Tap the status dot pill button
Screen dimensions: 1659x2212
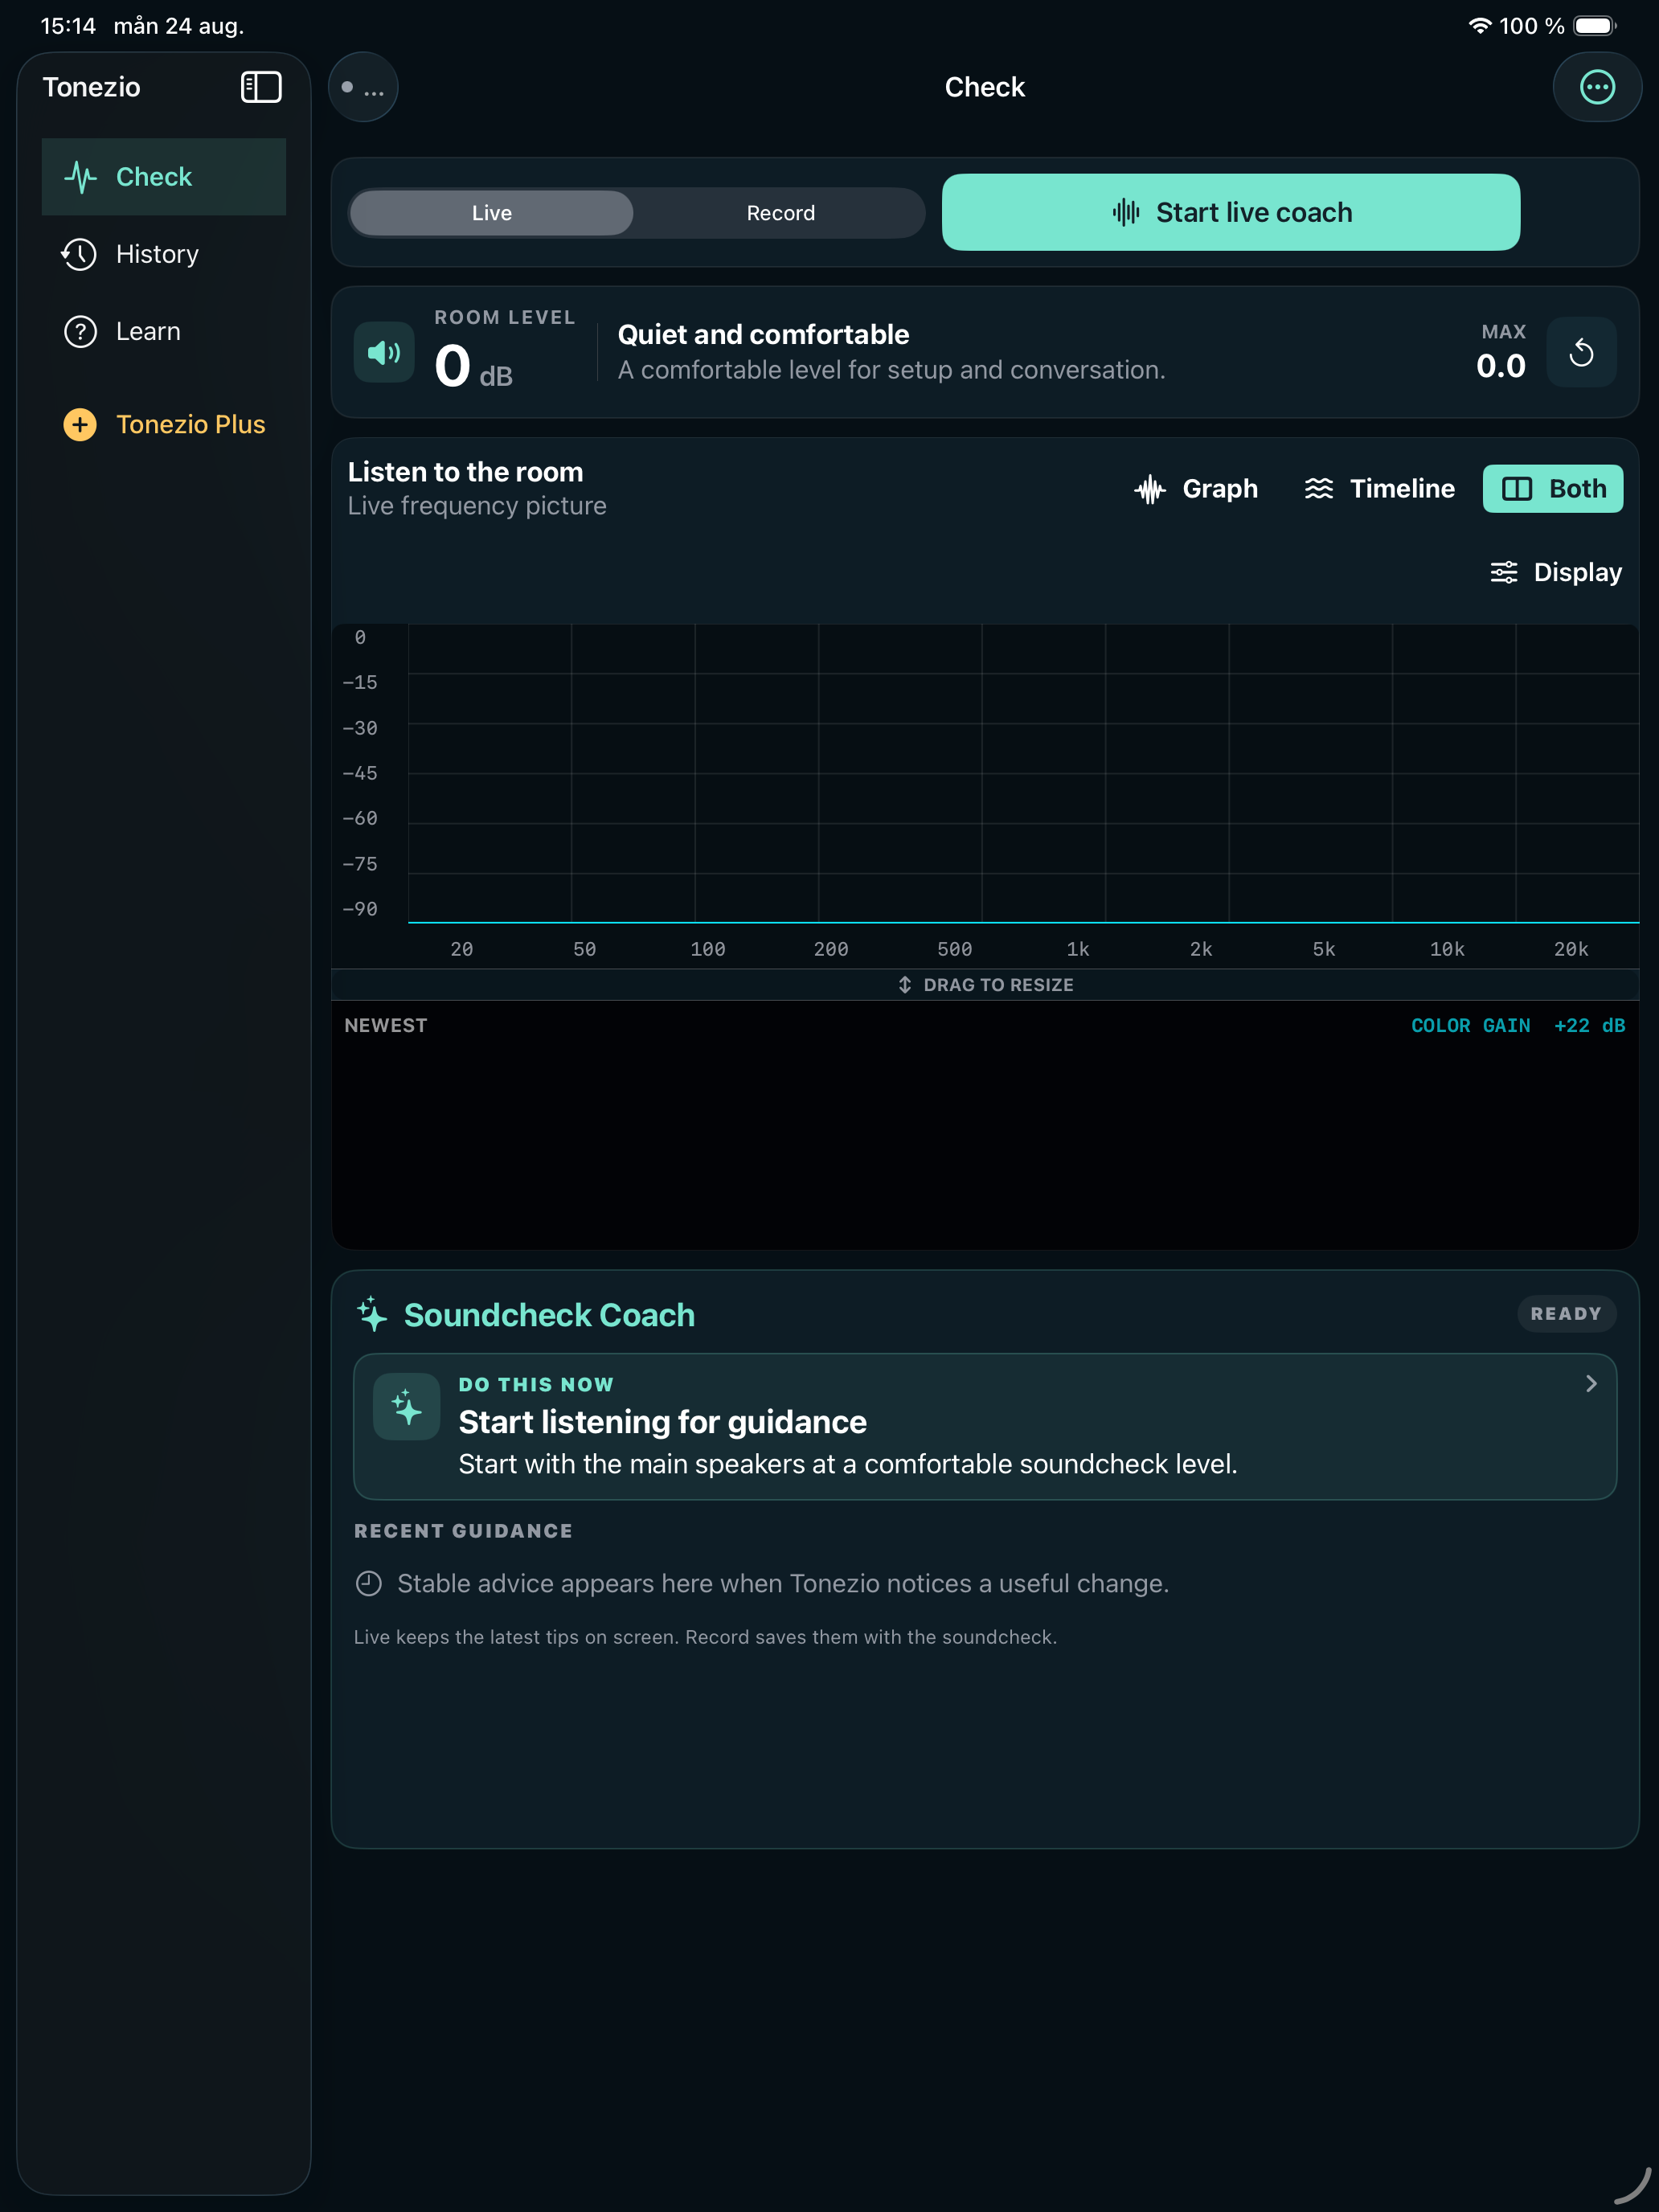[363, 87]
